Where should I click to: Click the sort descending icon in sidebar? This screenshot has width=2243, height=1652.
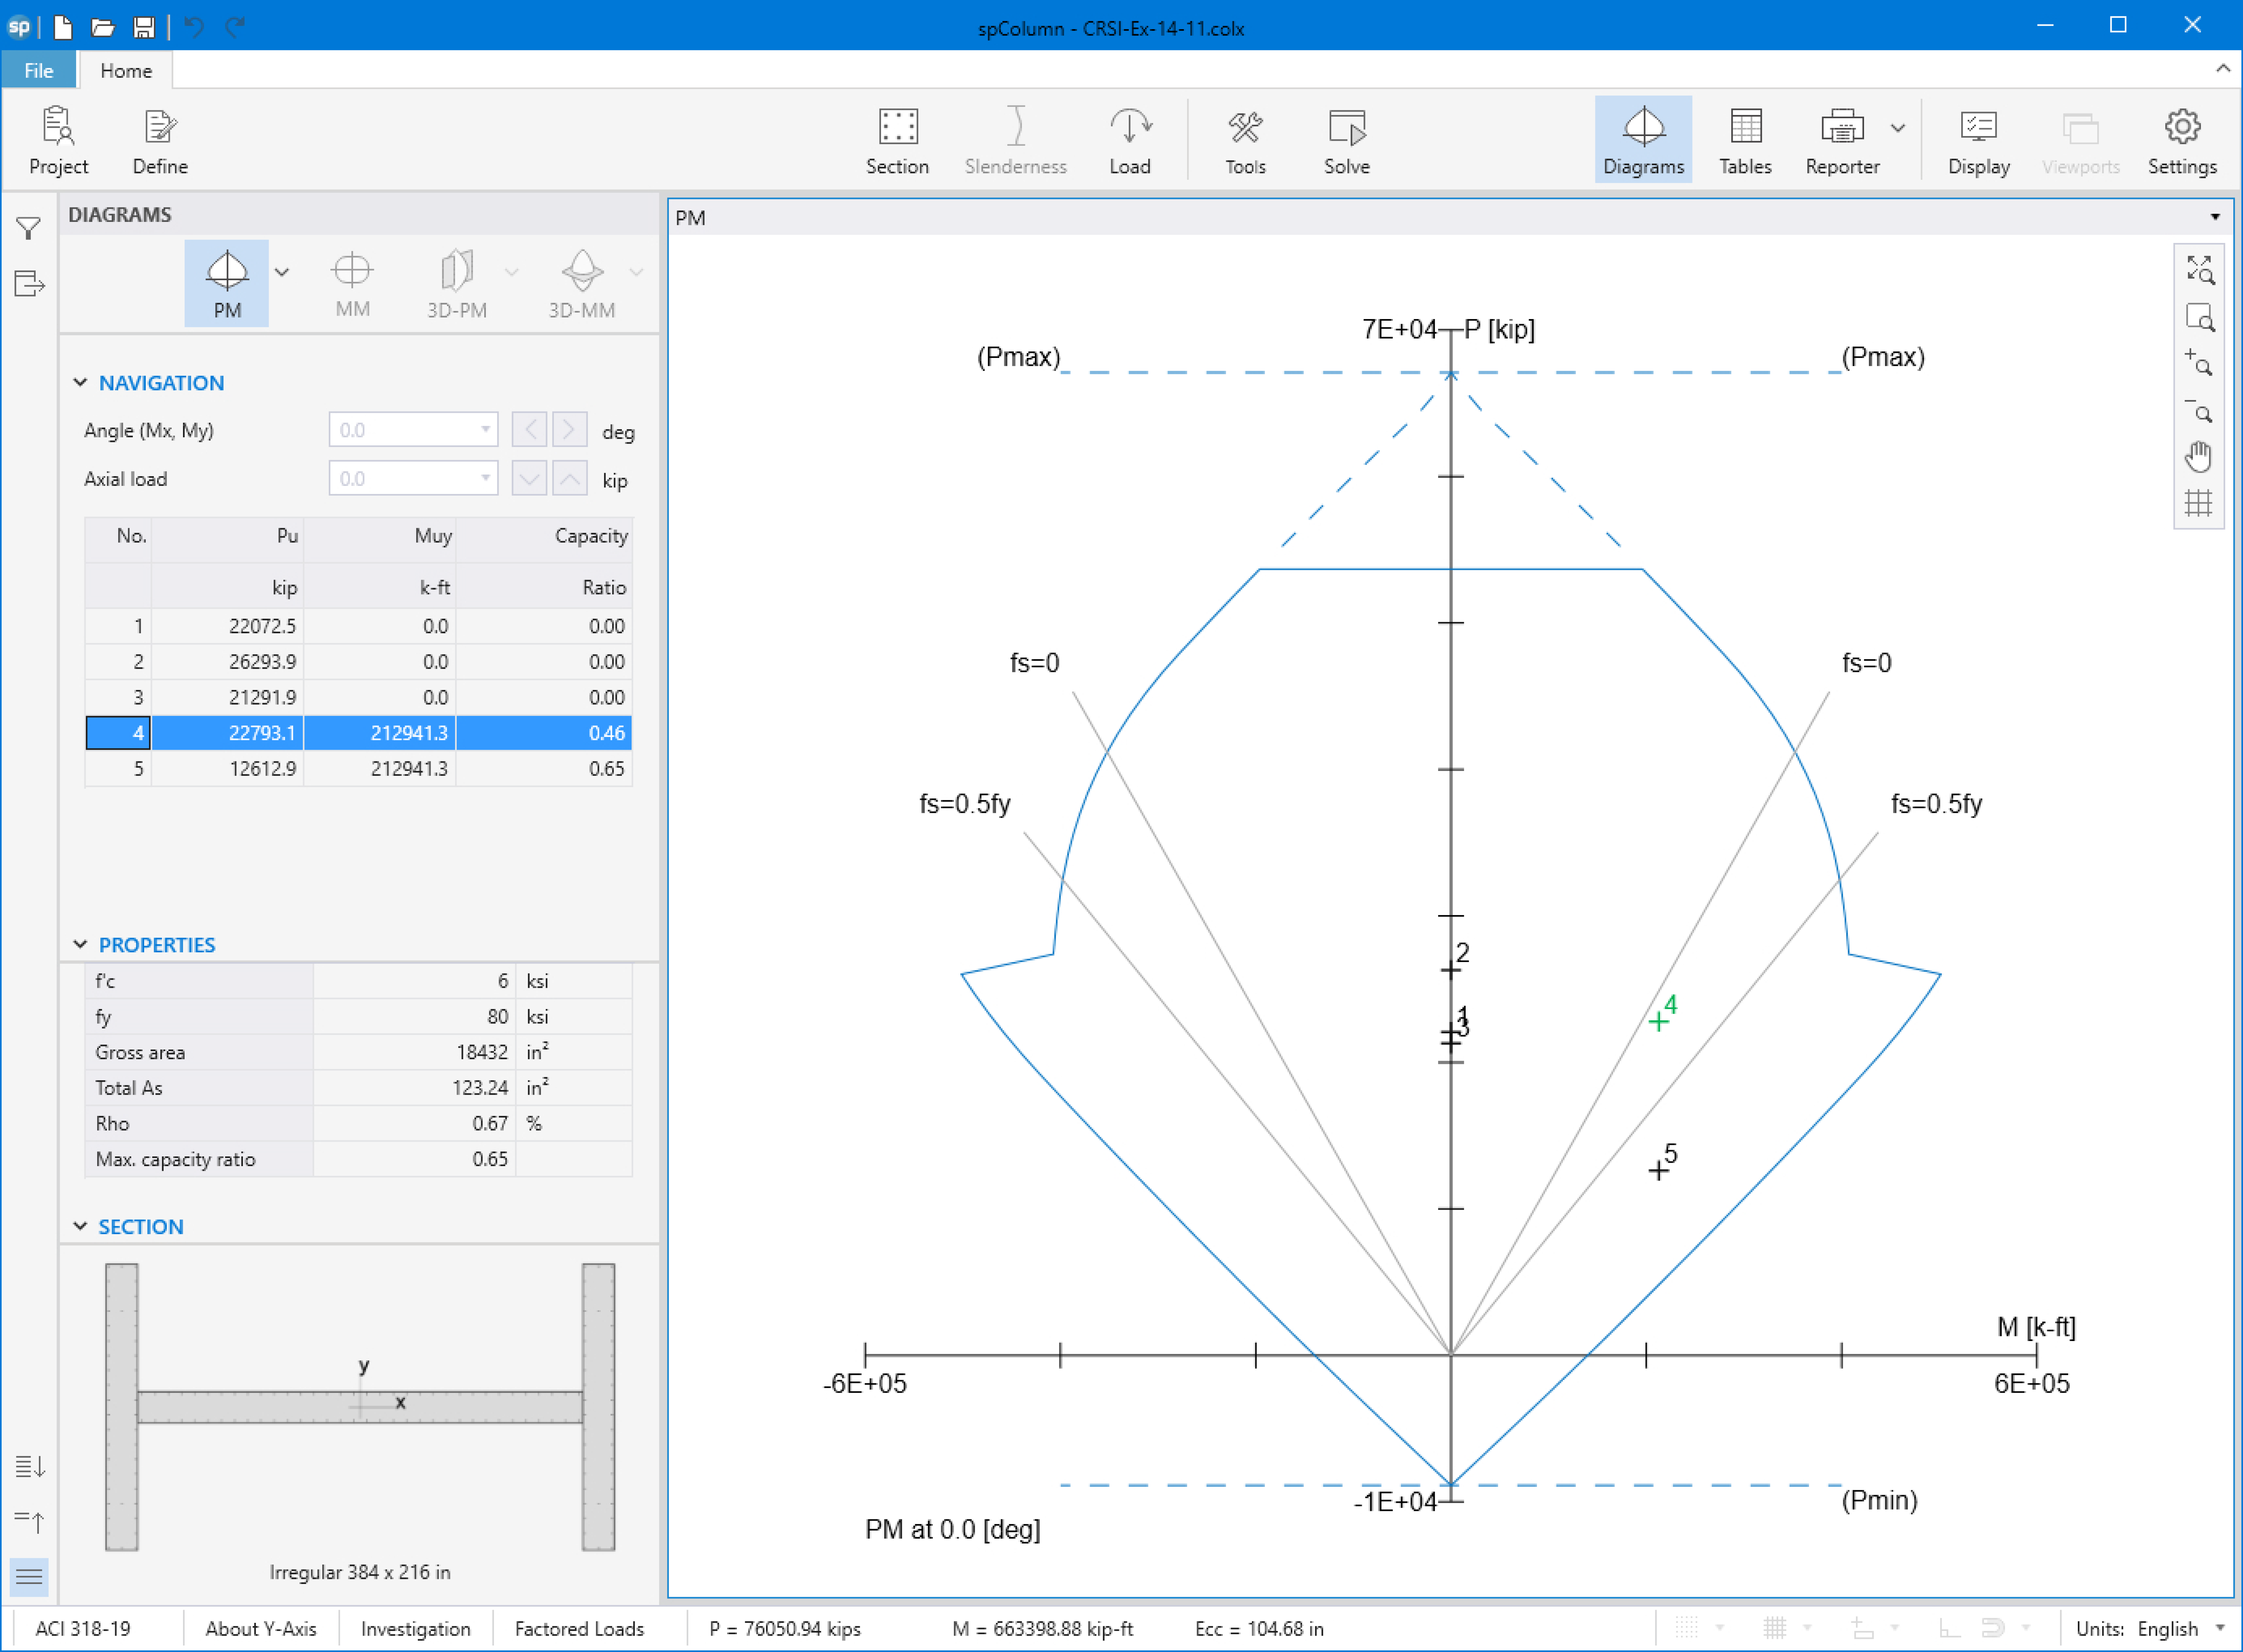point(29,1467)
